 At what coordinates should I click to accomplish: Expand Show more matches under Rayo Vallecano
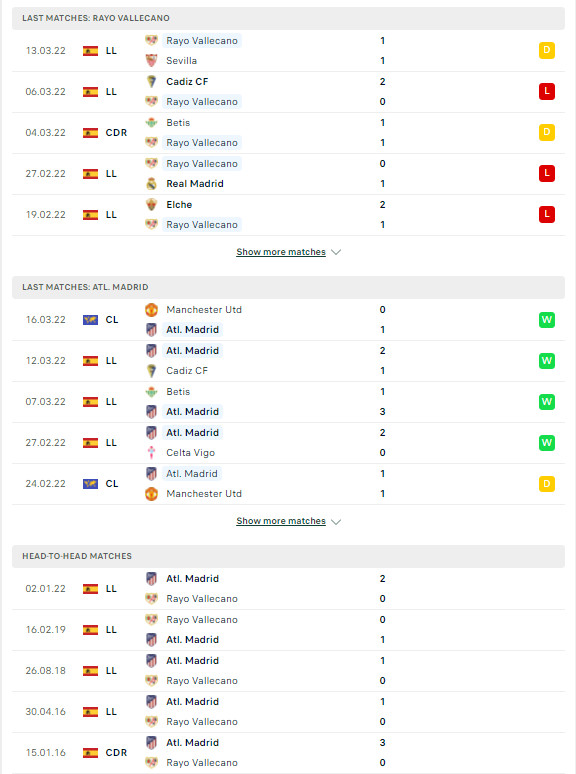281,252
